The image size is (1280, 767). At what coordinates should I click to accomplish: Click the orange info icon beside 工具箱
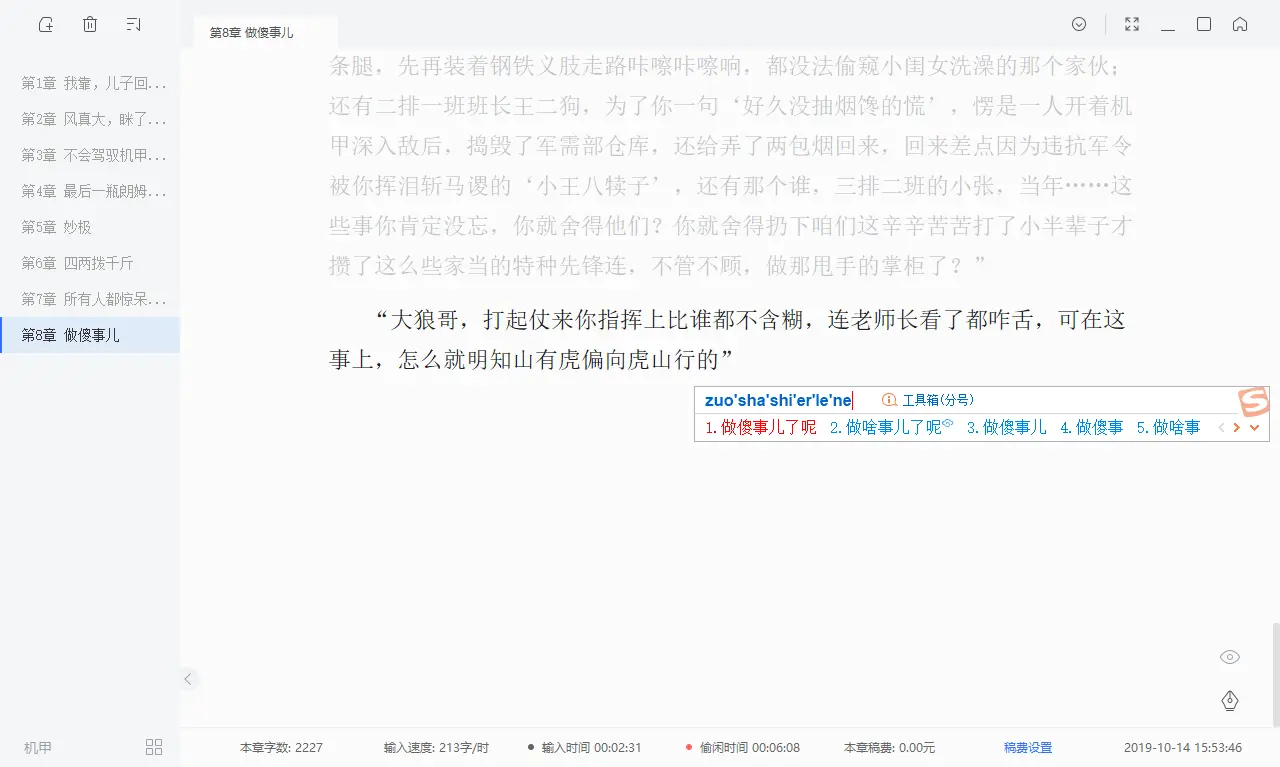click(x=889, y=400)
